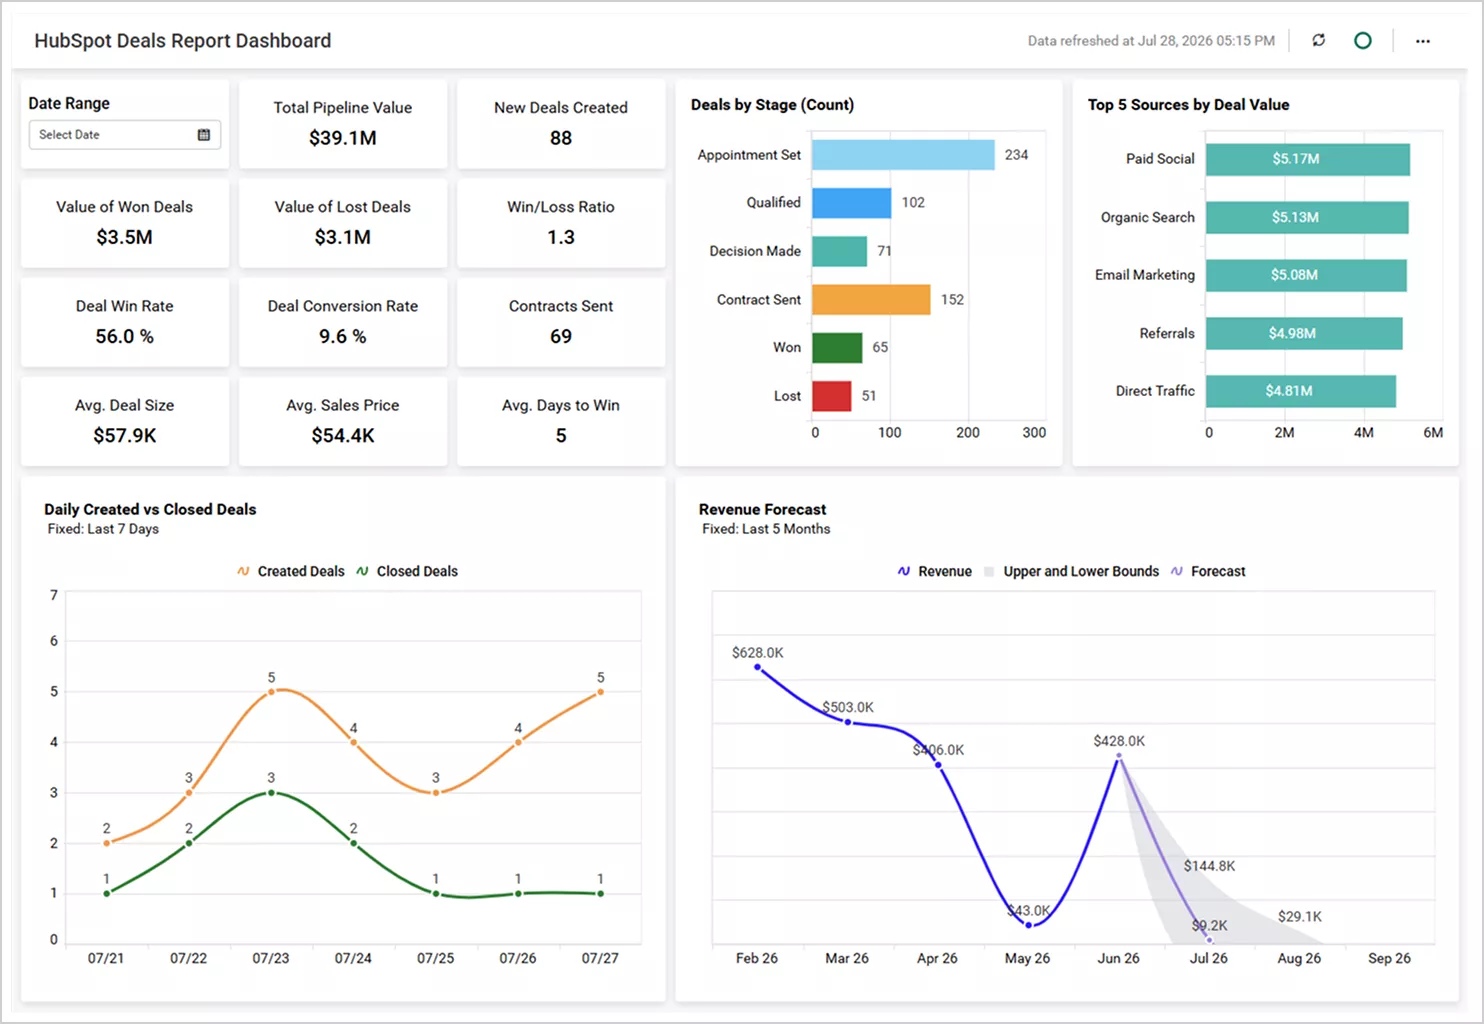1484x1024 pixels.
Task: Click the $9.2K forecast data point
Action: click(1209, 940)
